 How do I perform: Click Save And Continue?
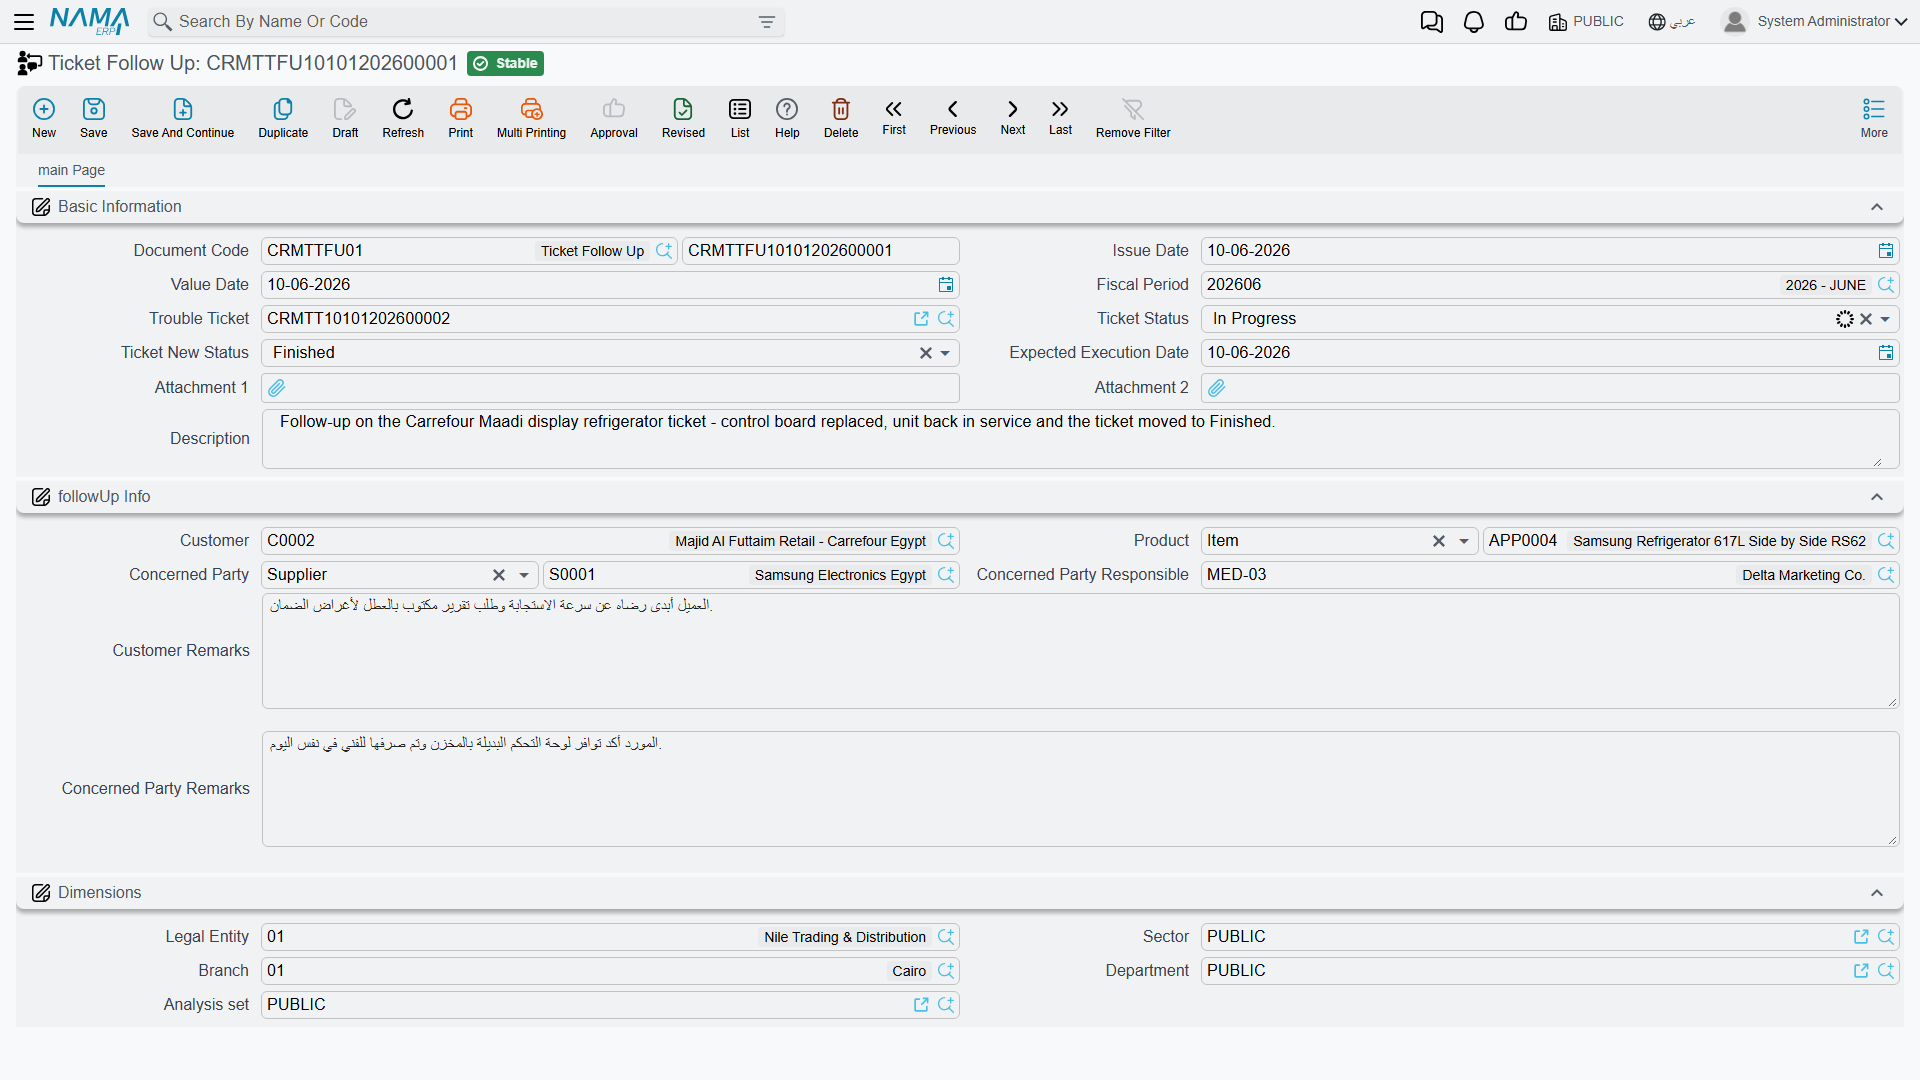point(183,118)
